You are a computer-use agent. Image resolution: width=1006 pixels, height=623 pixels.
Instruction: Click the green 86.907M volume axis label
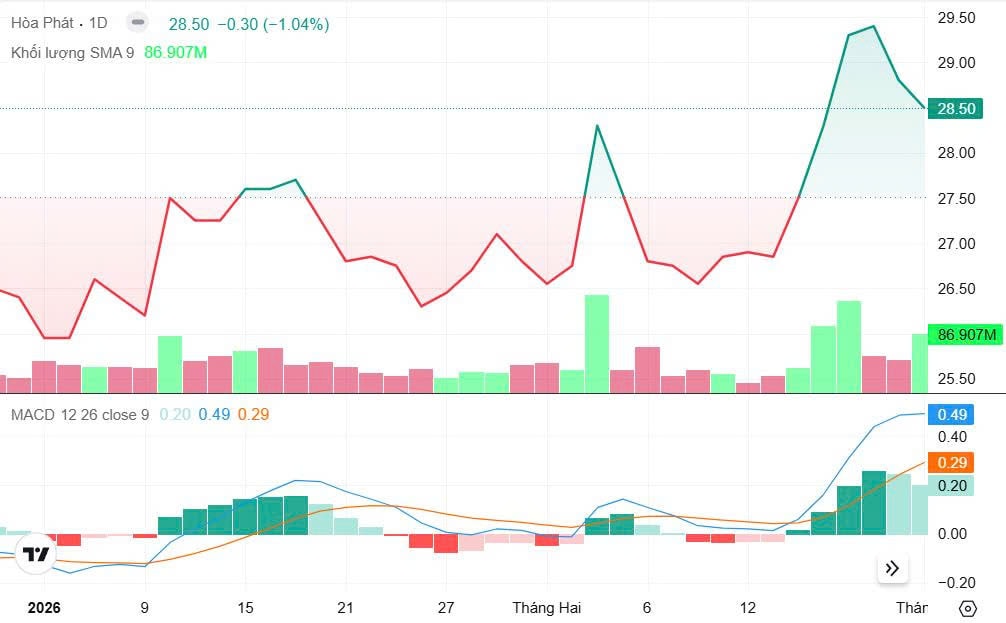point(964,335)
